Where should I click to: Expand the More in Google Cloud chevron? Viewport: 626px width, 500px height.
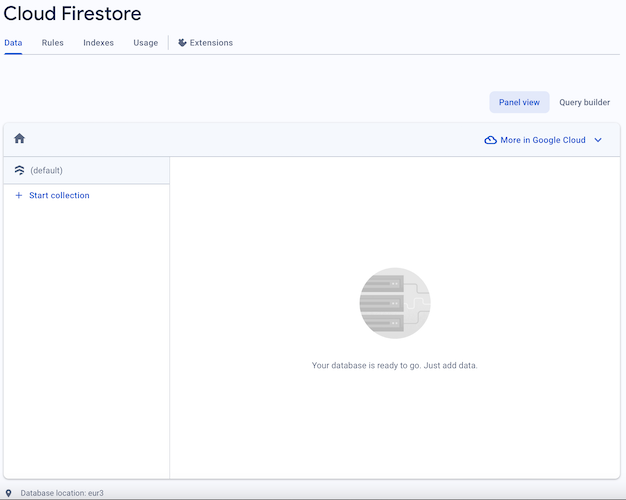coord(598,140)
